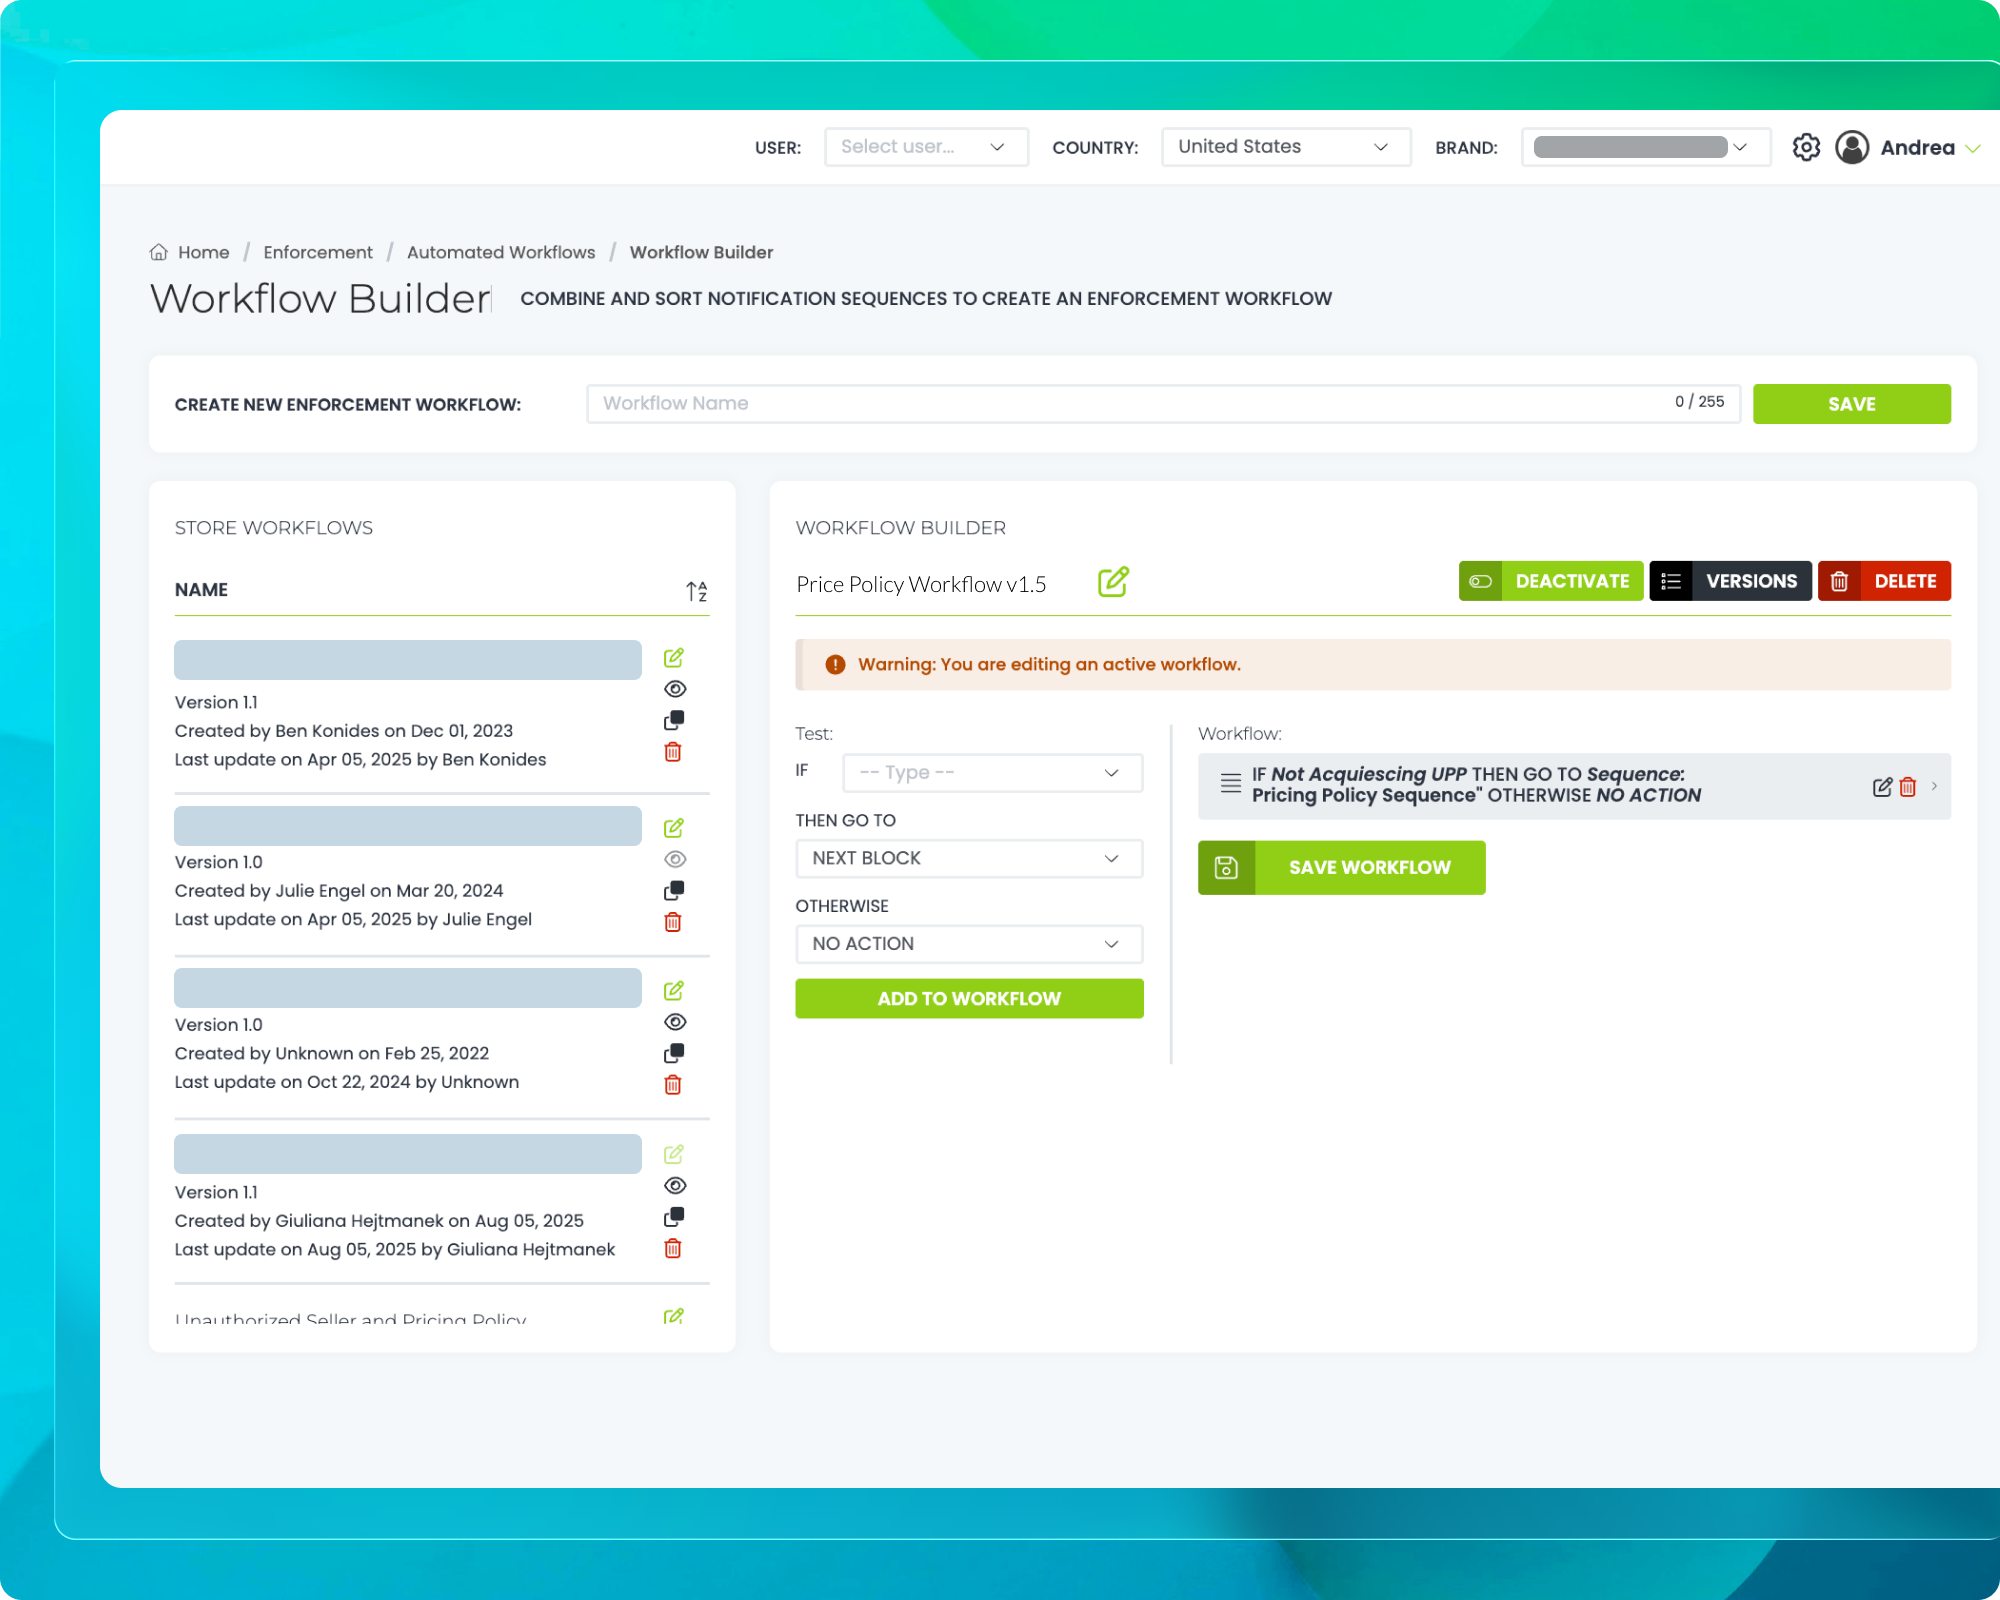Delete Julie Engel's workflow

click(674, 921)
